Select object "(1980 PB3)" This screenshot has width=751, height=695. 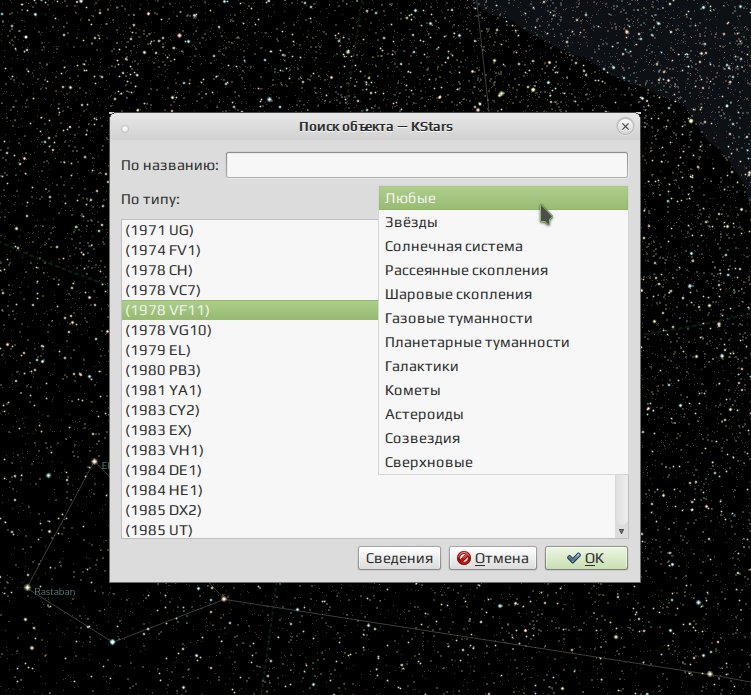(250, 370)
